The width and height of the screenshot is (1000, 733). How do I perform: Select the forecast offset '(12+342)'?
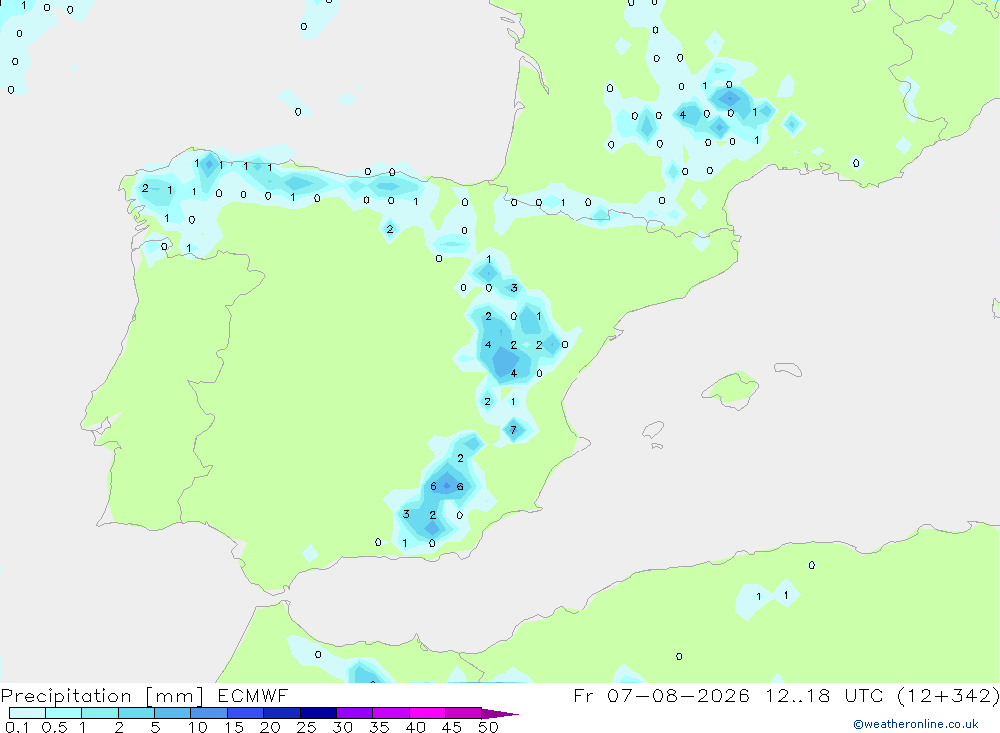coord(948,695)
